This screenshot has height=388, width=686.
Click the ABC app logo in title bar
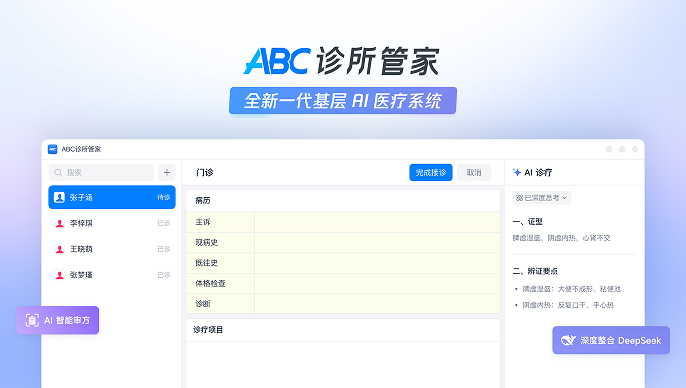pos(52,149)
